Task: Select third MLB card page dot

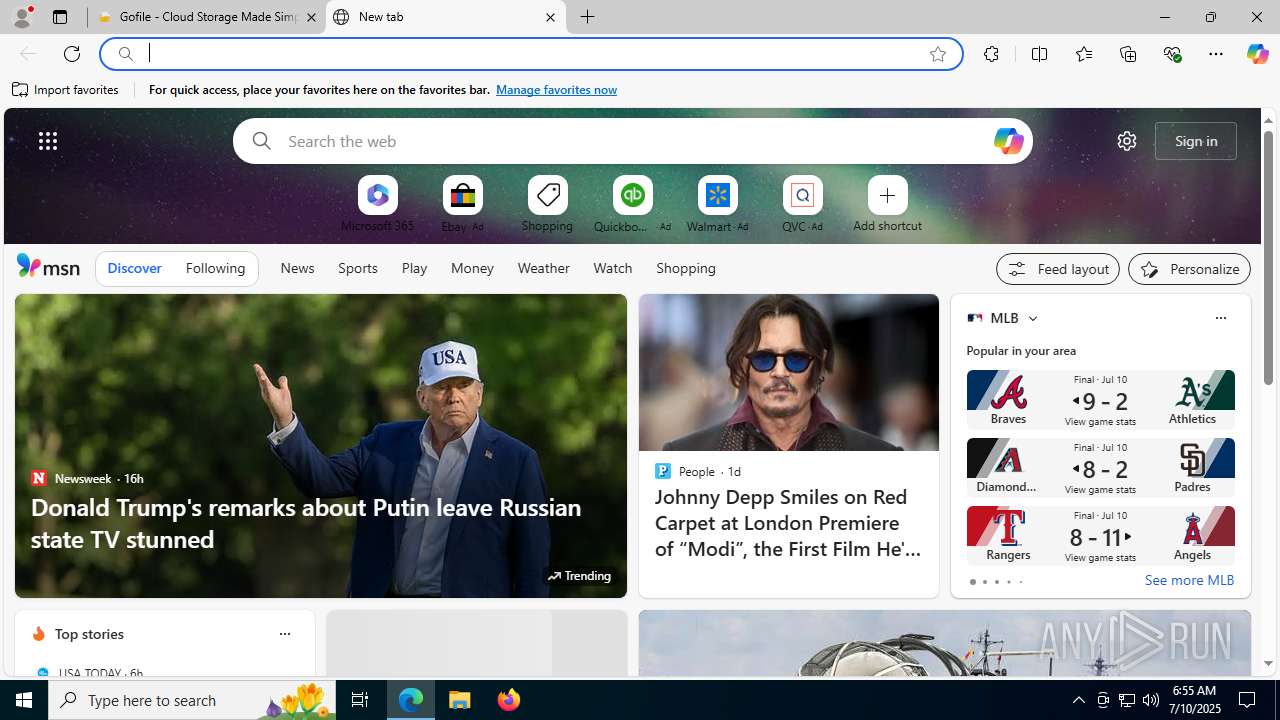Action: [x=996, y=582]
